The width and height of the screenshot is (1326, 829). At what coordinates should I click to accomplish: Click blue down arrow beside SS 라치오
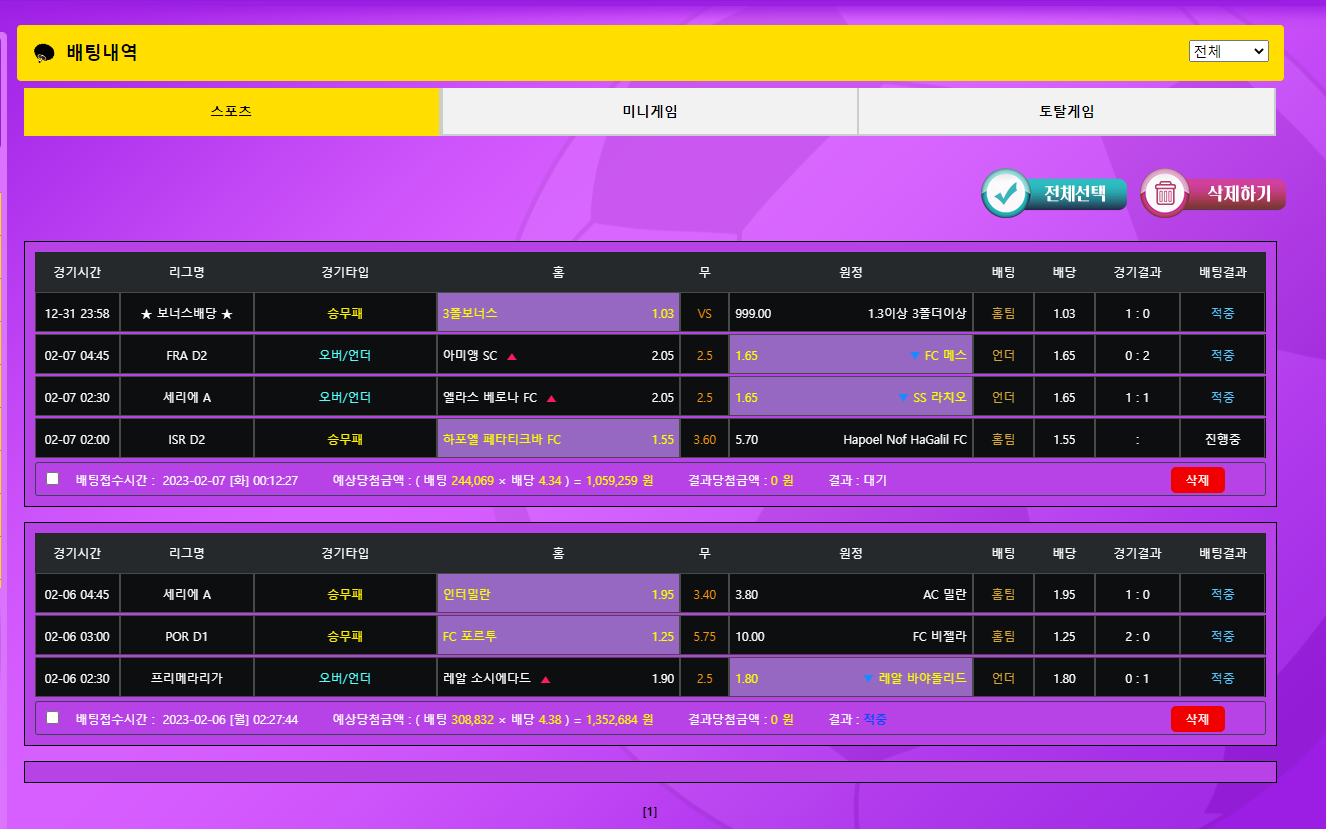[904, 398]
